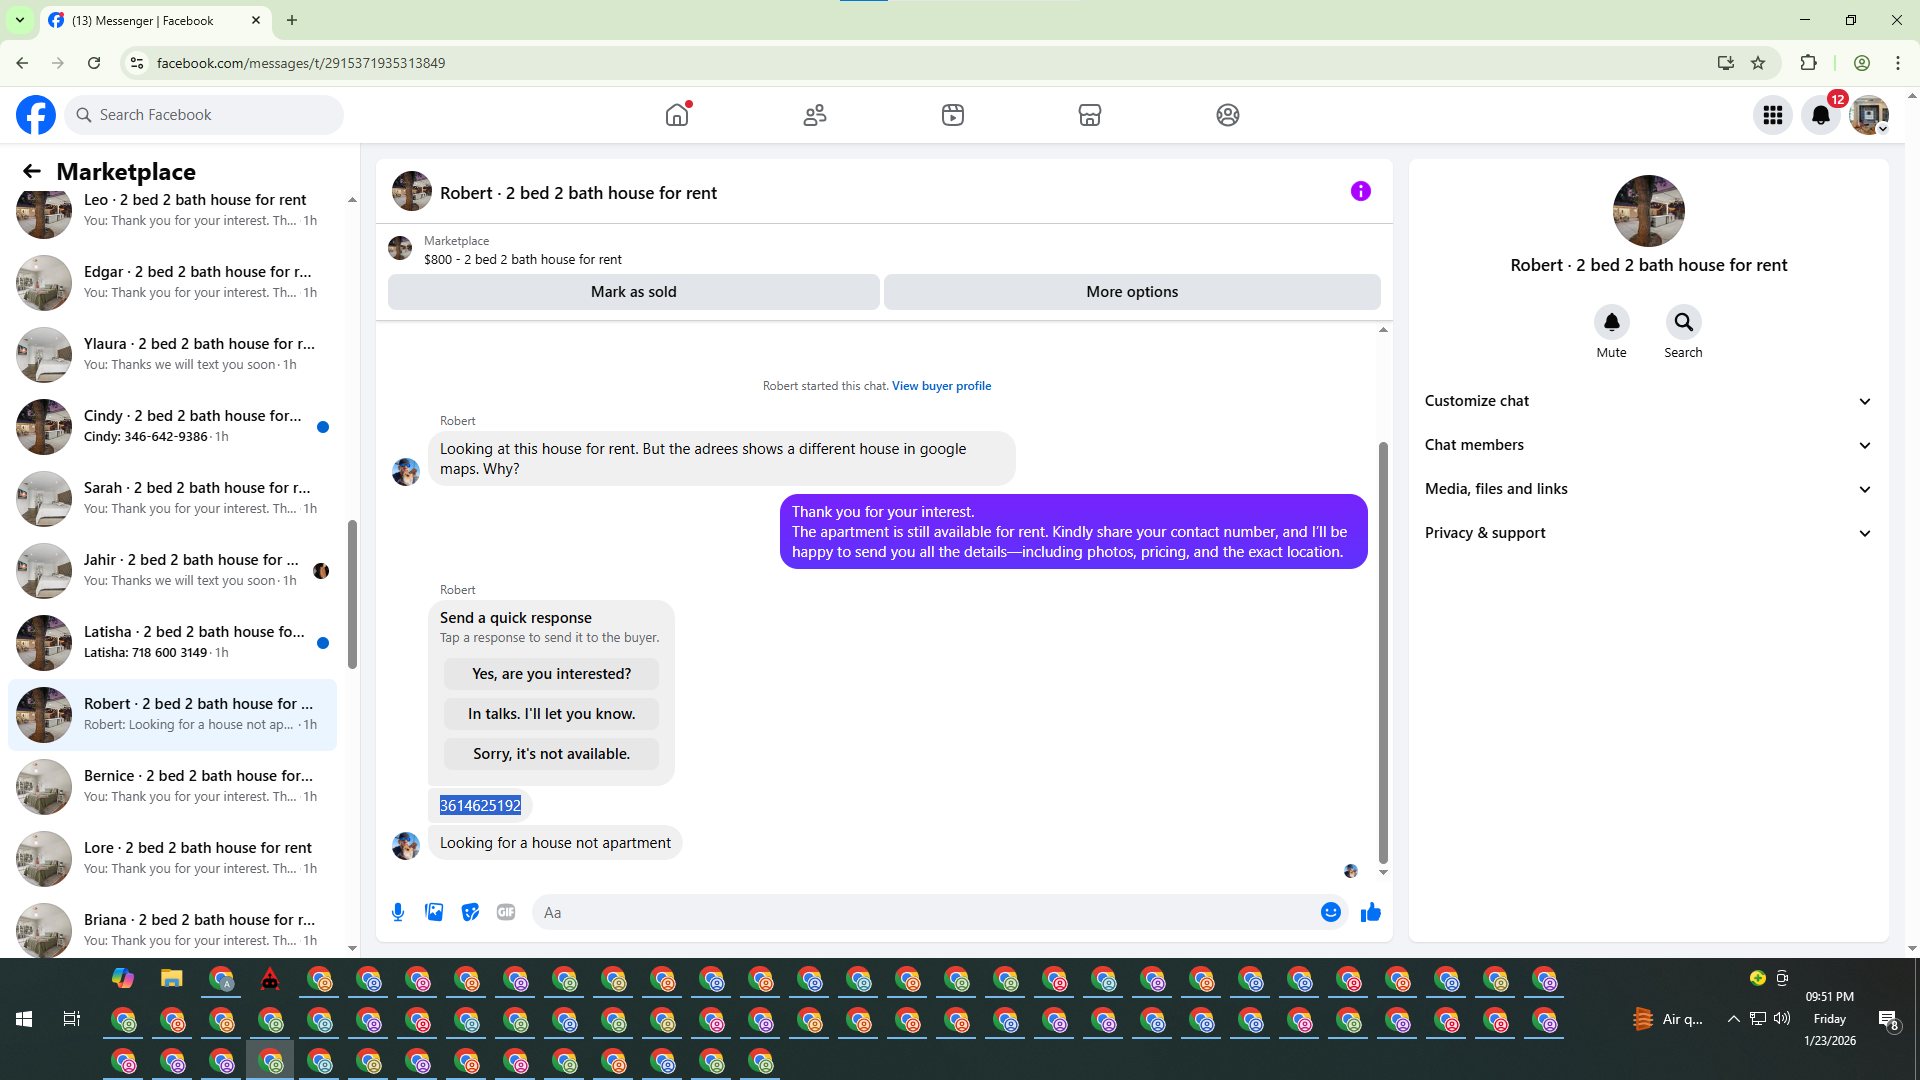This screenshot has width=1920, height=1080.
Task: Open Facebook notifications bell
Action: coord(1820,115)
